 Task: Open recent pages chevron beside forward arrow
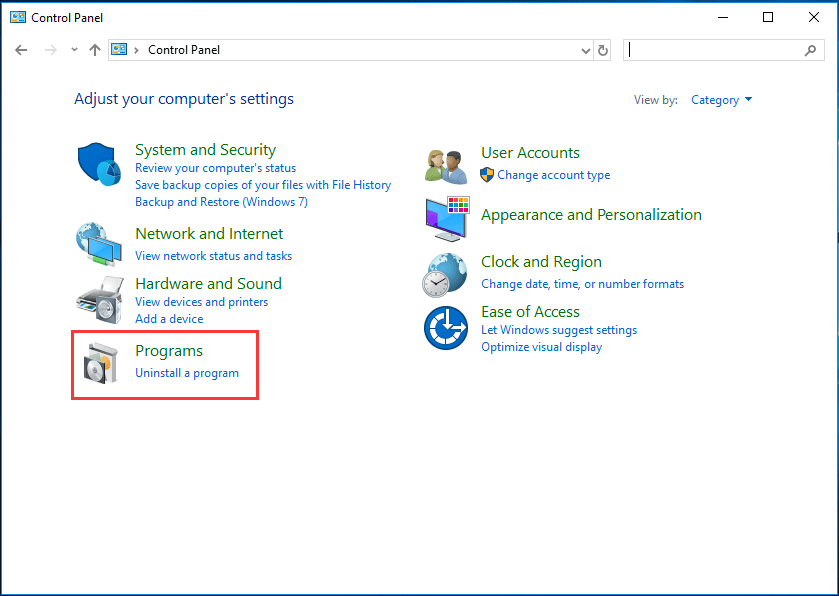(x=73, y=49)
